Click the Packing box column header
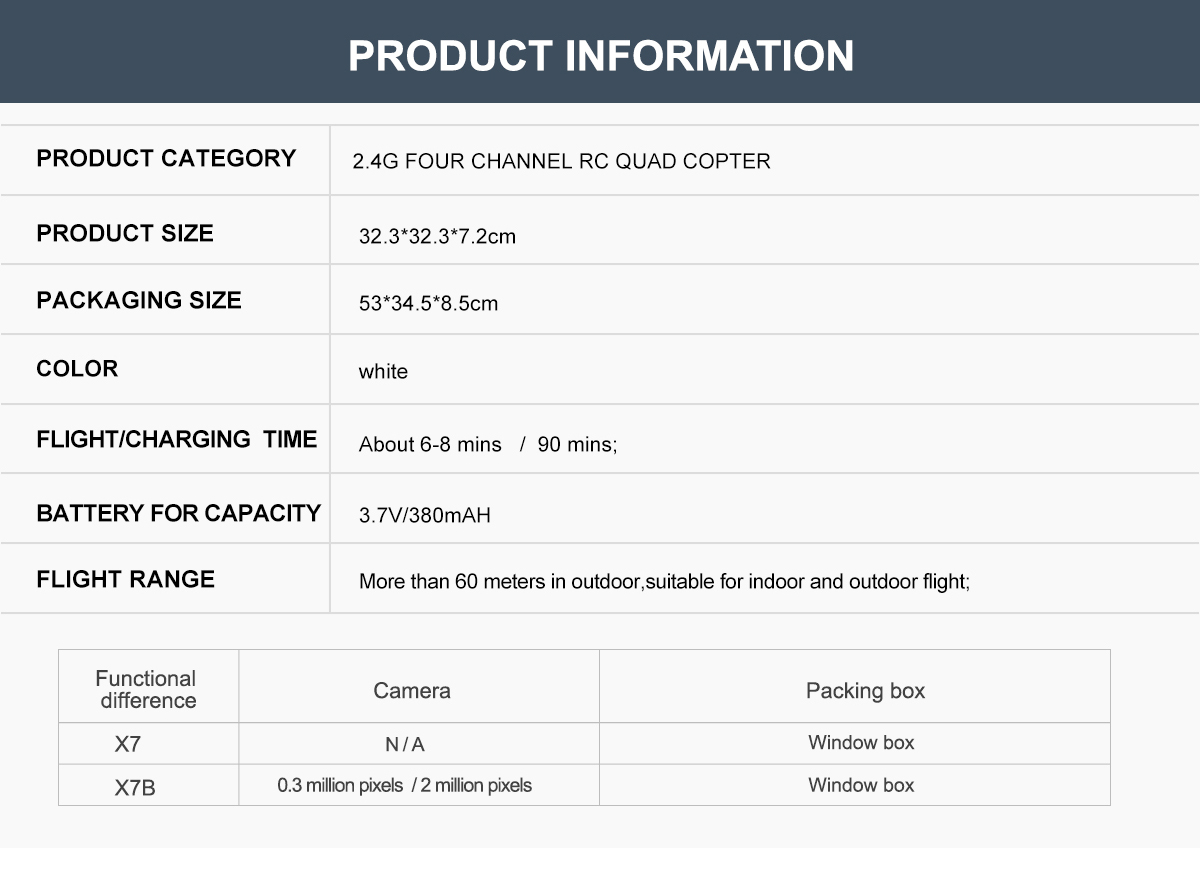Image resolution: width=1200 pixels, height=876 pixels. pyautogui.click(x=865, y=691)
